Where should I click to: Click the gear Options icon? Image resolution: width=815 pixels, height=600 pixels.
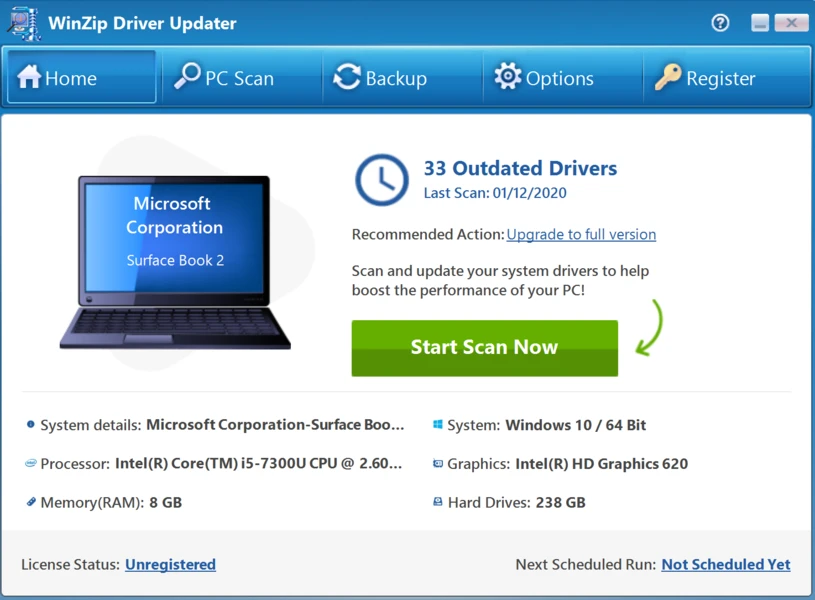point(508,76)
